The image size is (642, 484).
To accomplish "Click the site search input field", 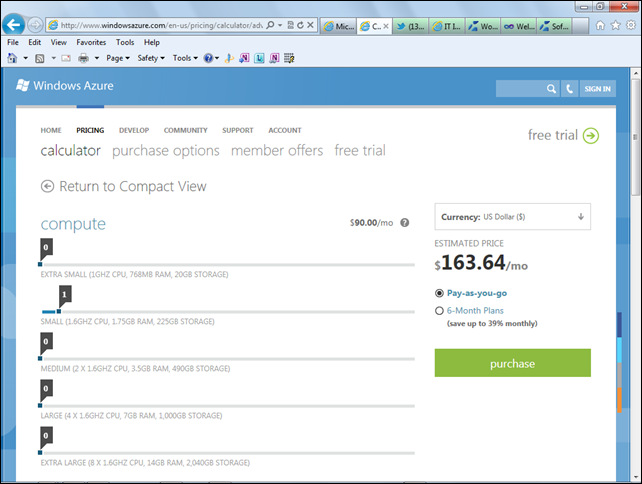I will pyautogui.click(x=520, y=89).
